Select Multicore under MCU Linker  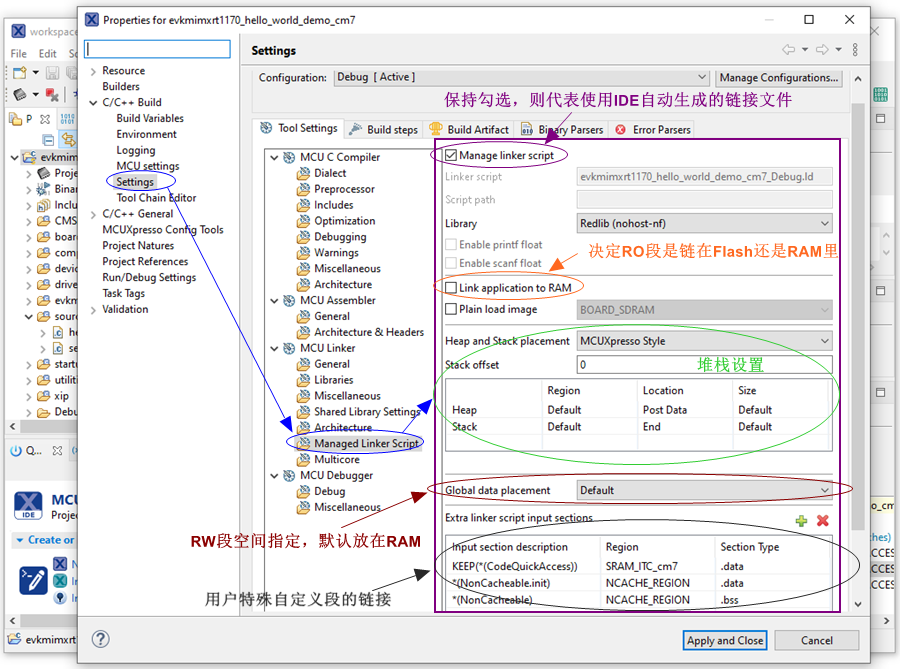[336, 460]
